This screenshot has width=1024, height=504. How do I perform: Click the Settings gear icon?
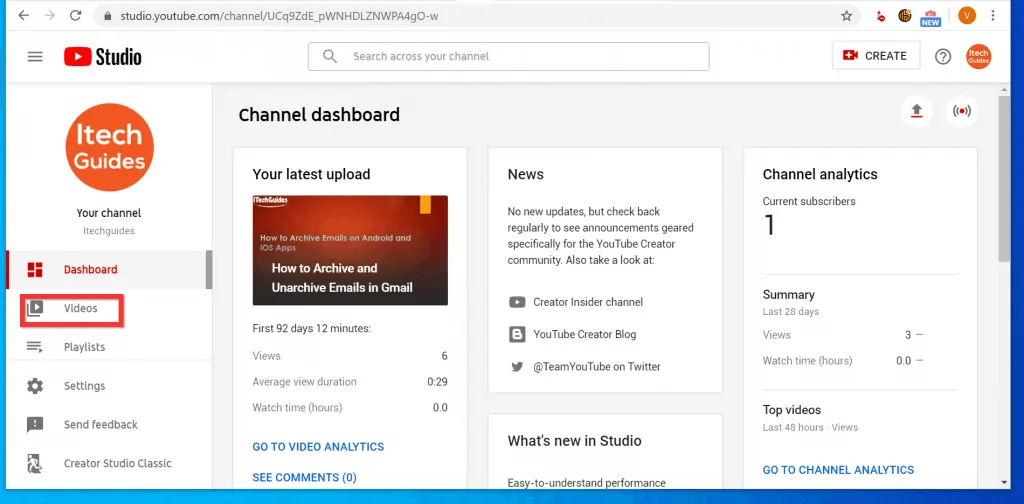point(35,386)
